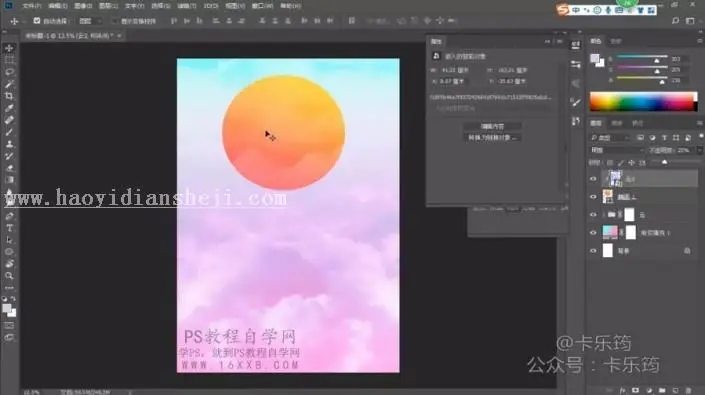Viewport: 705px width, 395px height.
Task: Open the Layers panel flyout menu
Action: 700,123
